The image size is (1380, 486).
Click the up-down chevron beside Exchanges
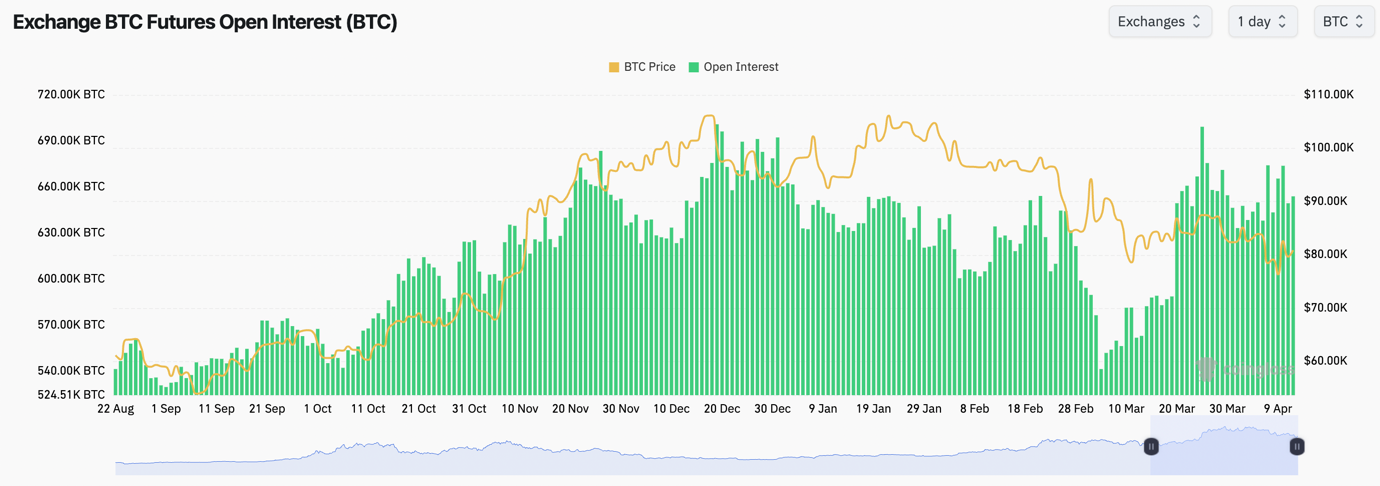1196,21
